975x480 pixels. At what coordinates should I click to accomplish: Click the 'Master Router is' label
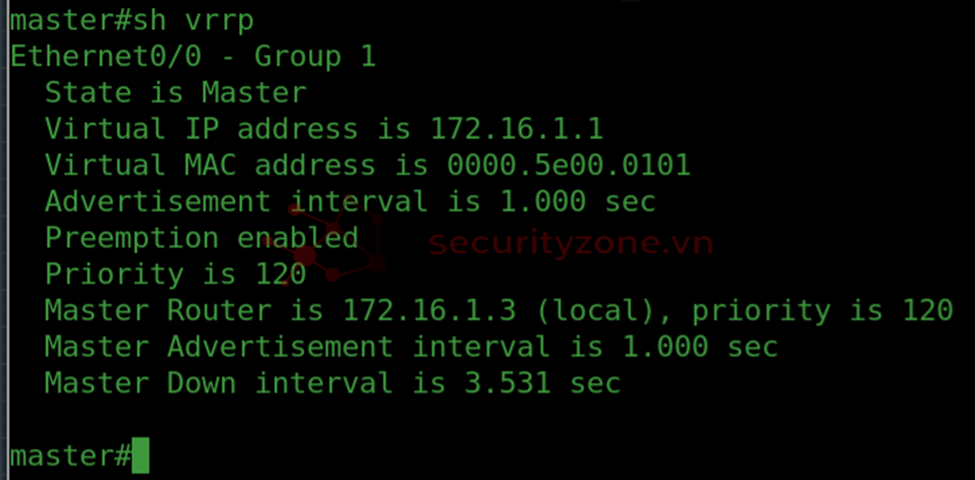(x=184, y=310)
